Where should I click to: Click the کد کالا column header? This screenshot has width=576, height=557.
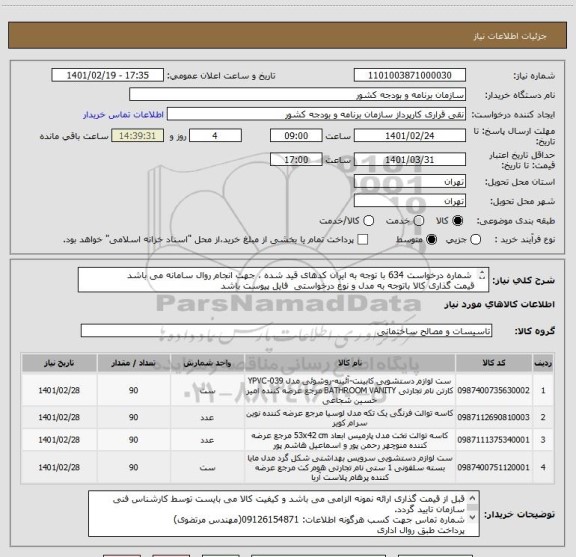494,363
